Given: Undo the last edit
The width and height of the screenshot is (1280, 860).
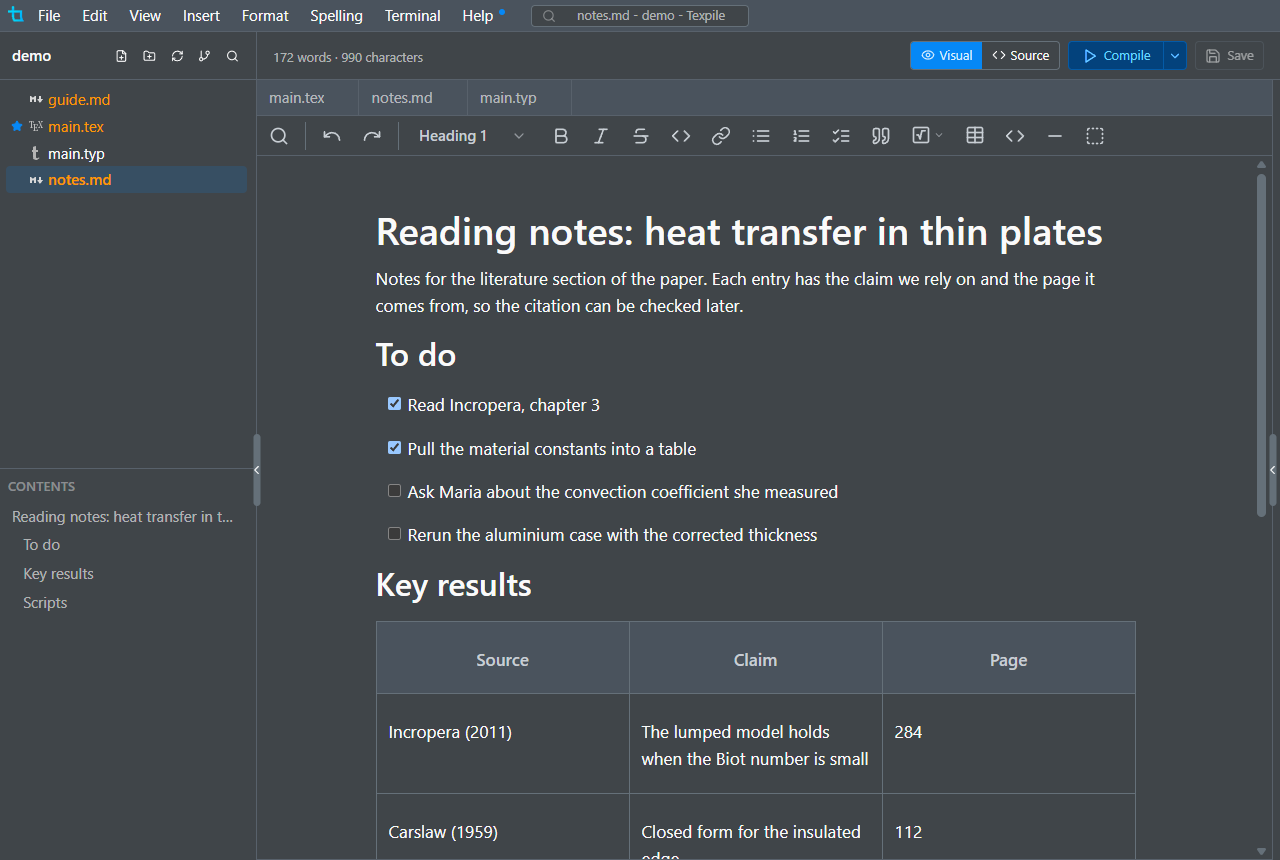Looking at the screenshot, I should (332, 136).
